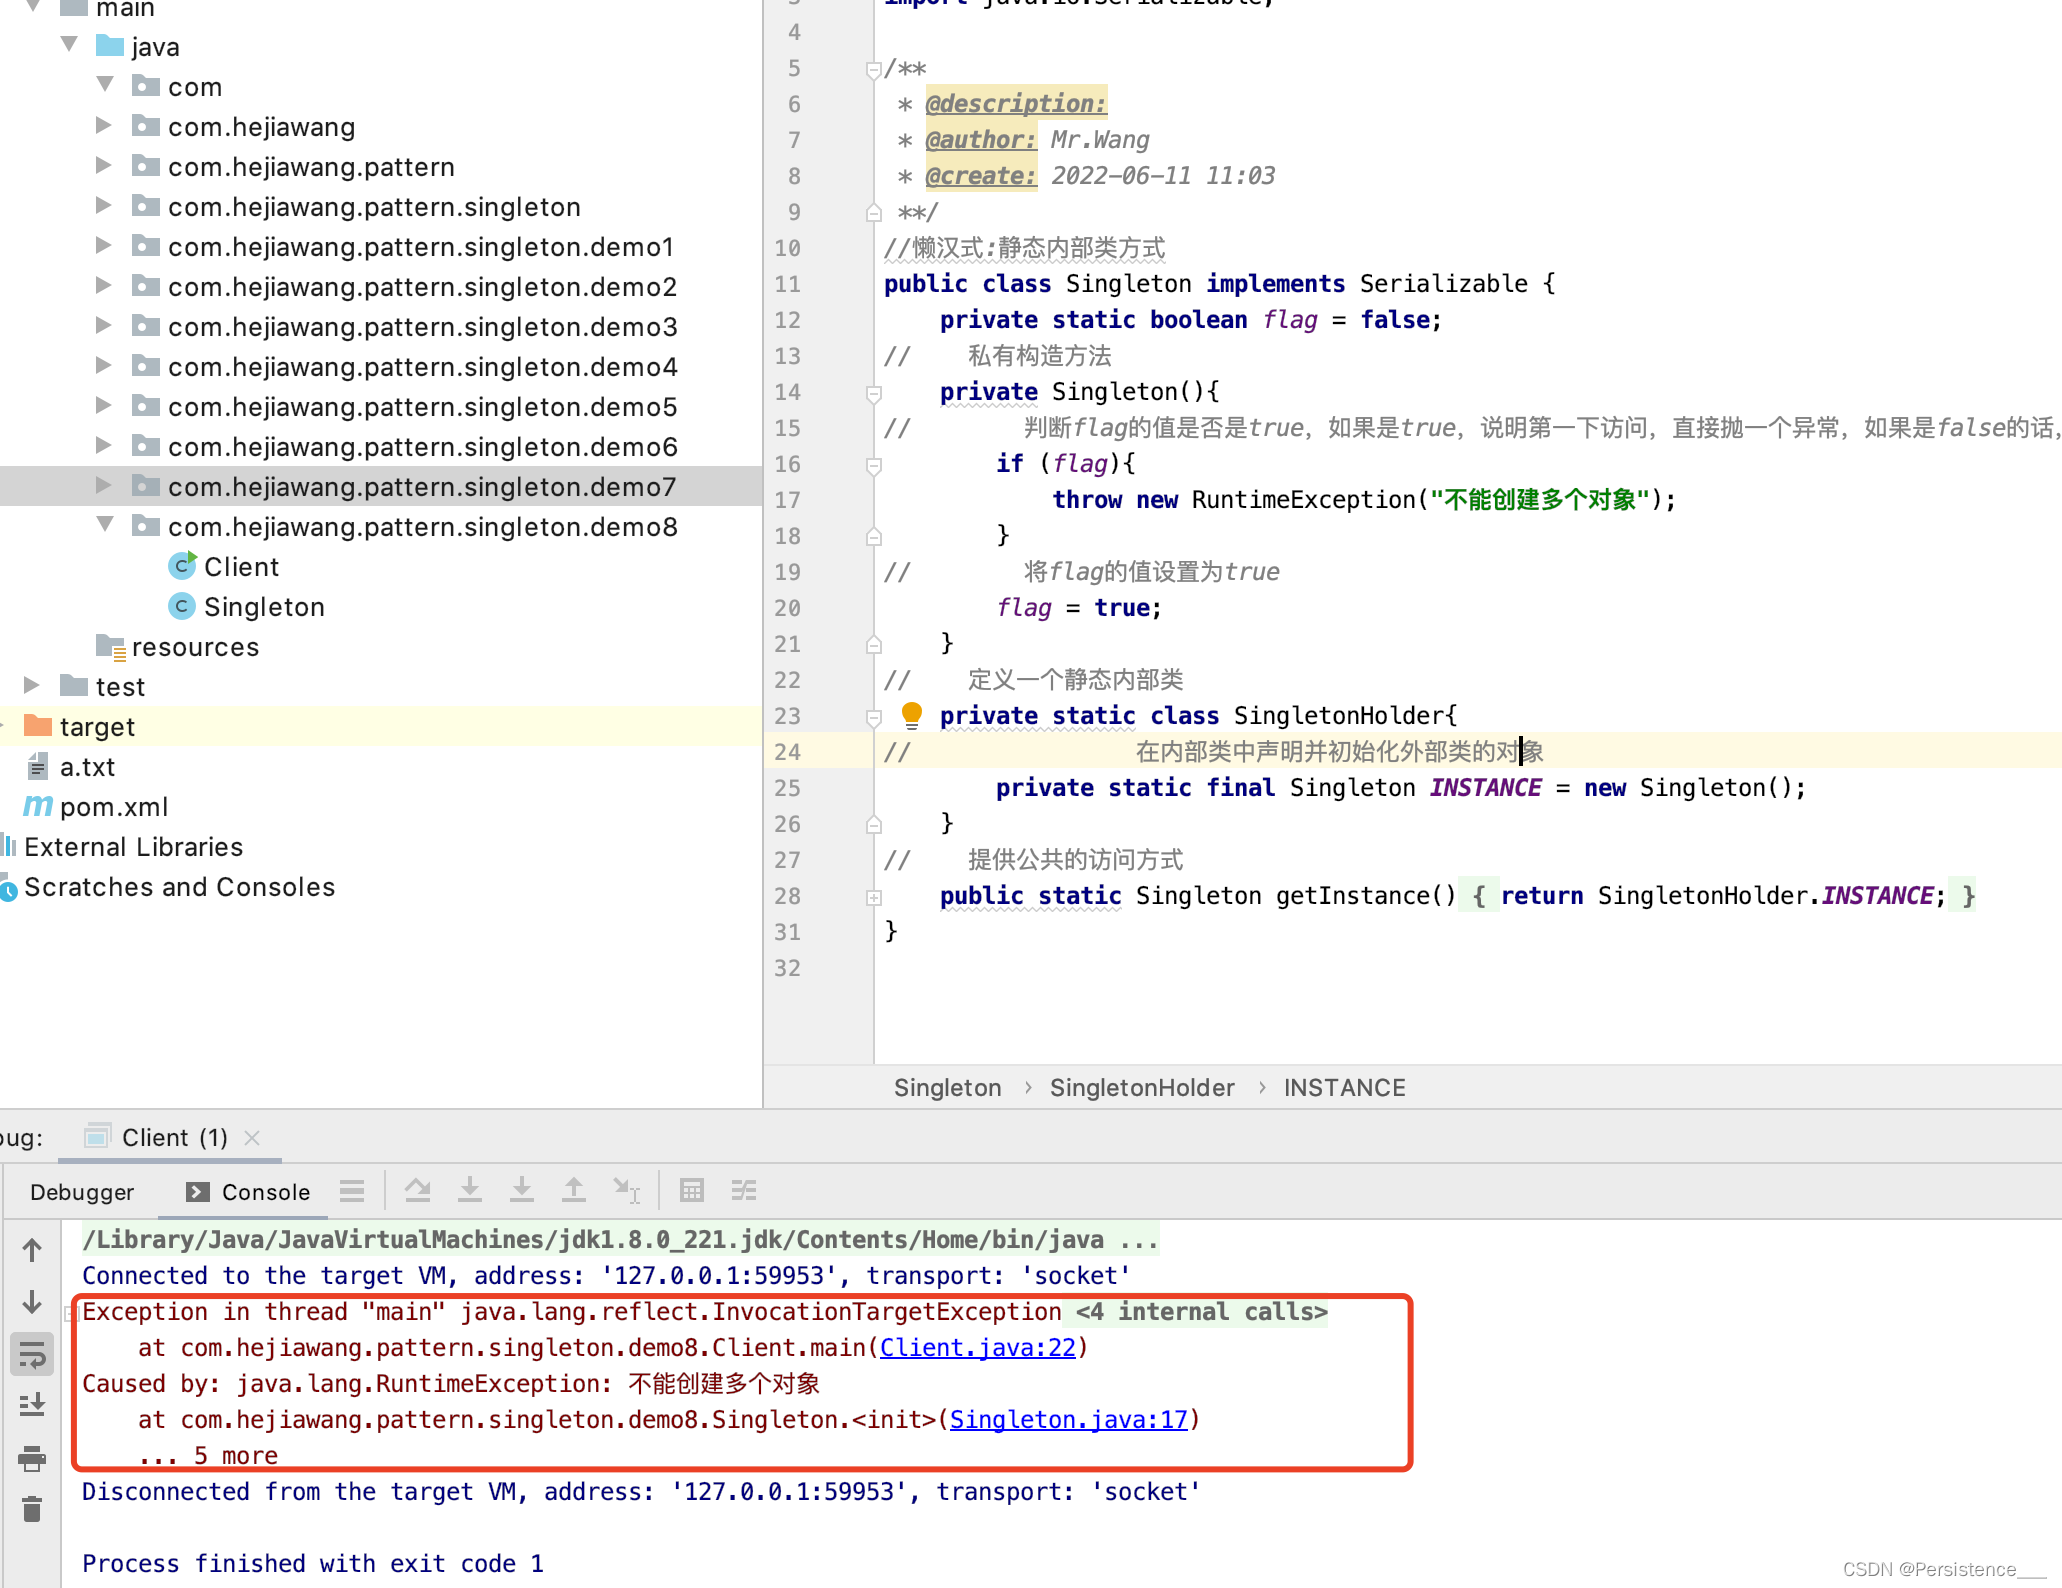2062x1588 pixels.
Task: Select the com.hejiawang.pattern.singleton package
Action: click(x=381, y=207)
